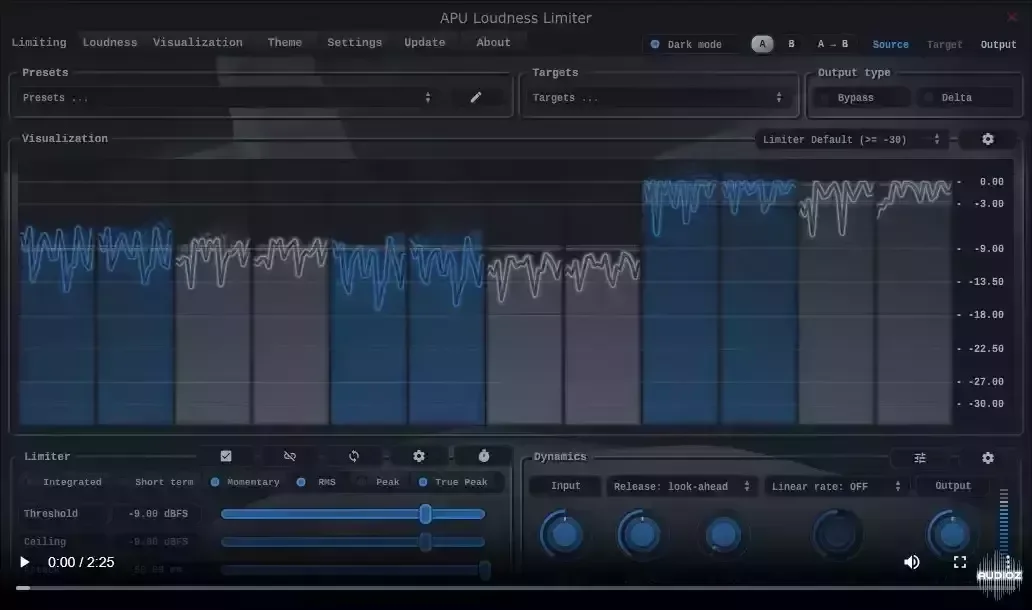Select state A
Viewport: 1032px width, 610px height.
[762, 44]
